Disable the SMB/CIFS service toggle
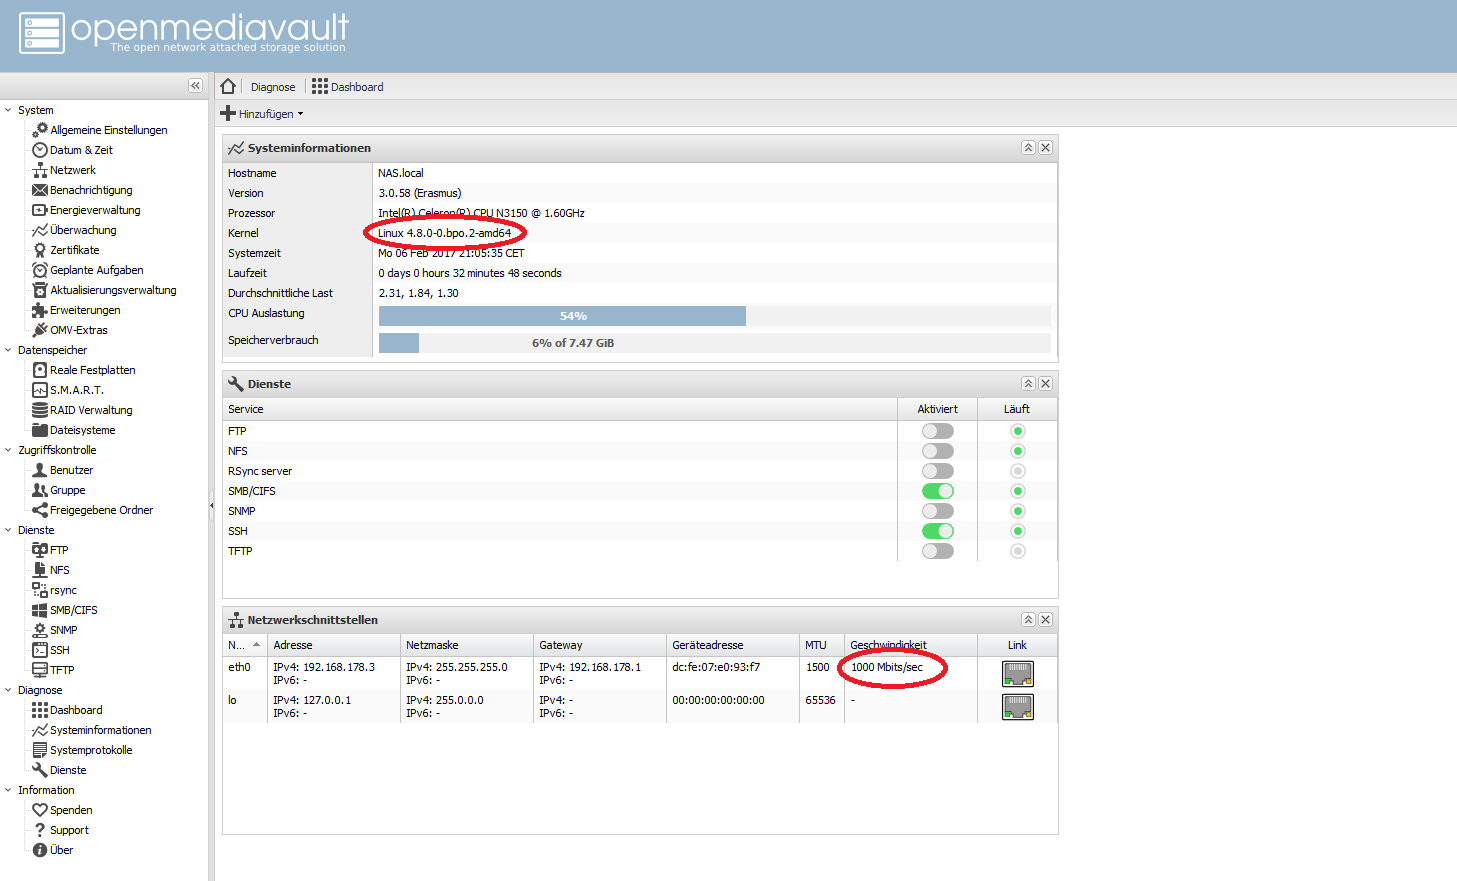 point(937,491)
